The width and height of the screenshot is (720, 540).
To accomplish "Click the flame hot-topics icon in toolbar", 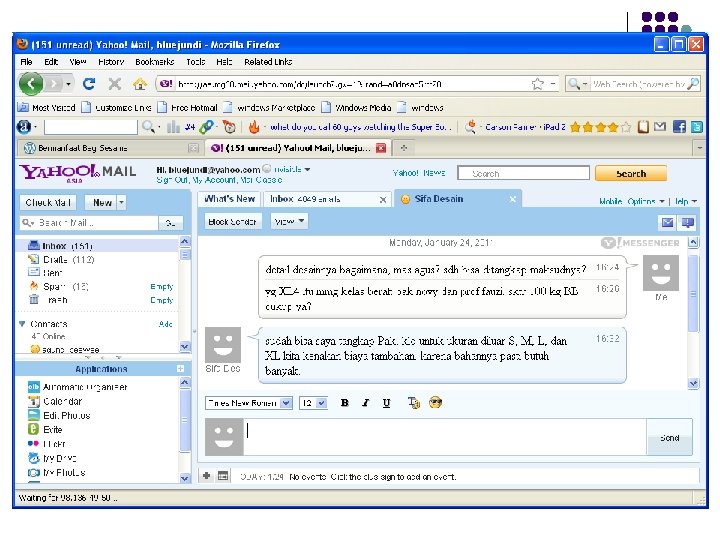I will pyautogui.click(x=254, y=127).
